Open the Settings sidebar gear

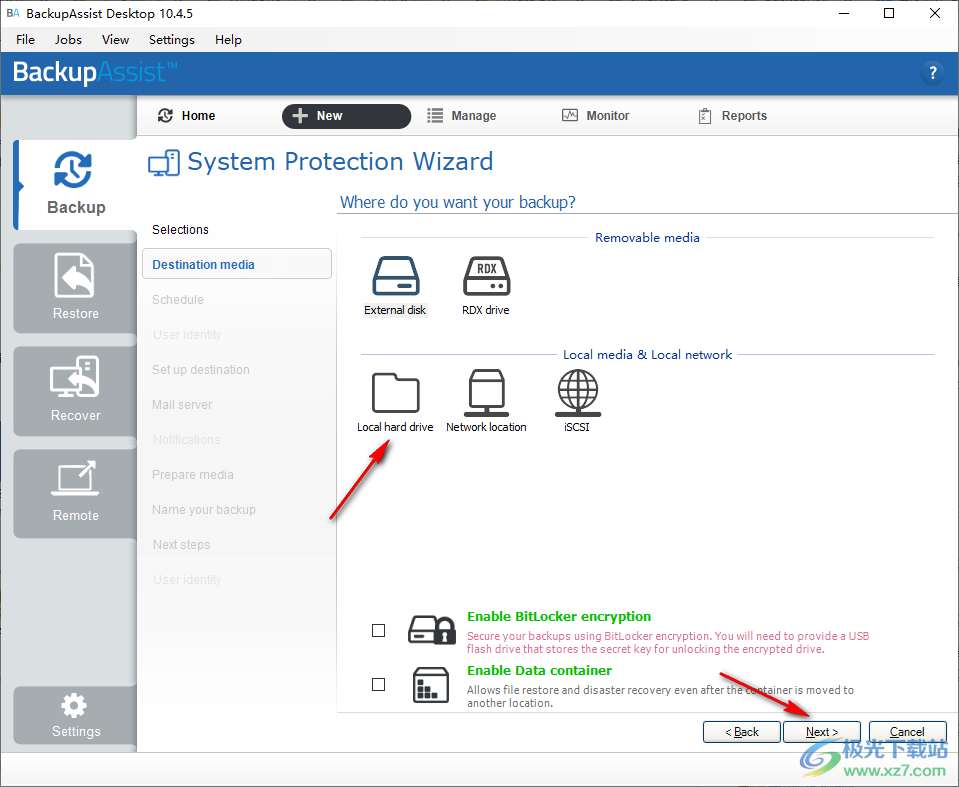pos(76,715)
